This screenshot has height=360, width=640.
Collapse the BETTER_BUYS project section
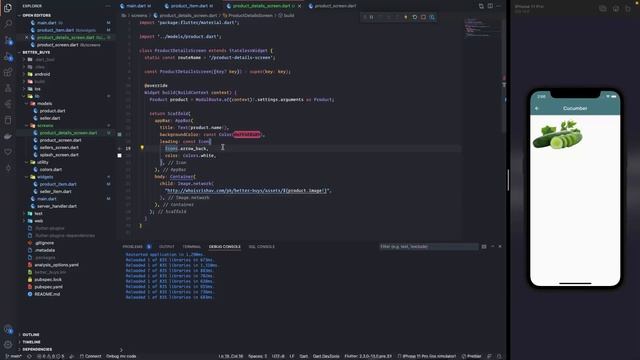coord(35,52)
